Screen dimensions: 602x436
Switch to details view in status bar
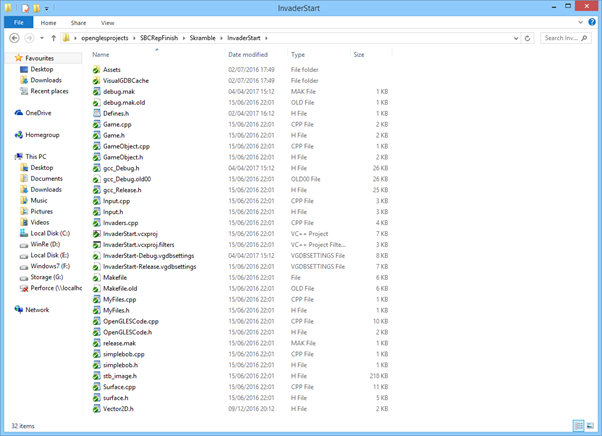pyautogui.click(x=579, y=427)
